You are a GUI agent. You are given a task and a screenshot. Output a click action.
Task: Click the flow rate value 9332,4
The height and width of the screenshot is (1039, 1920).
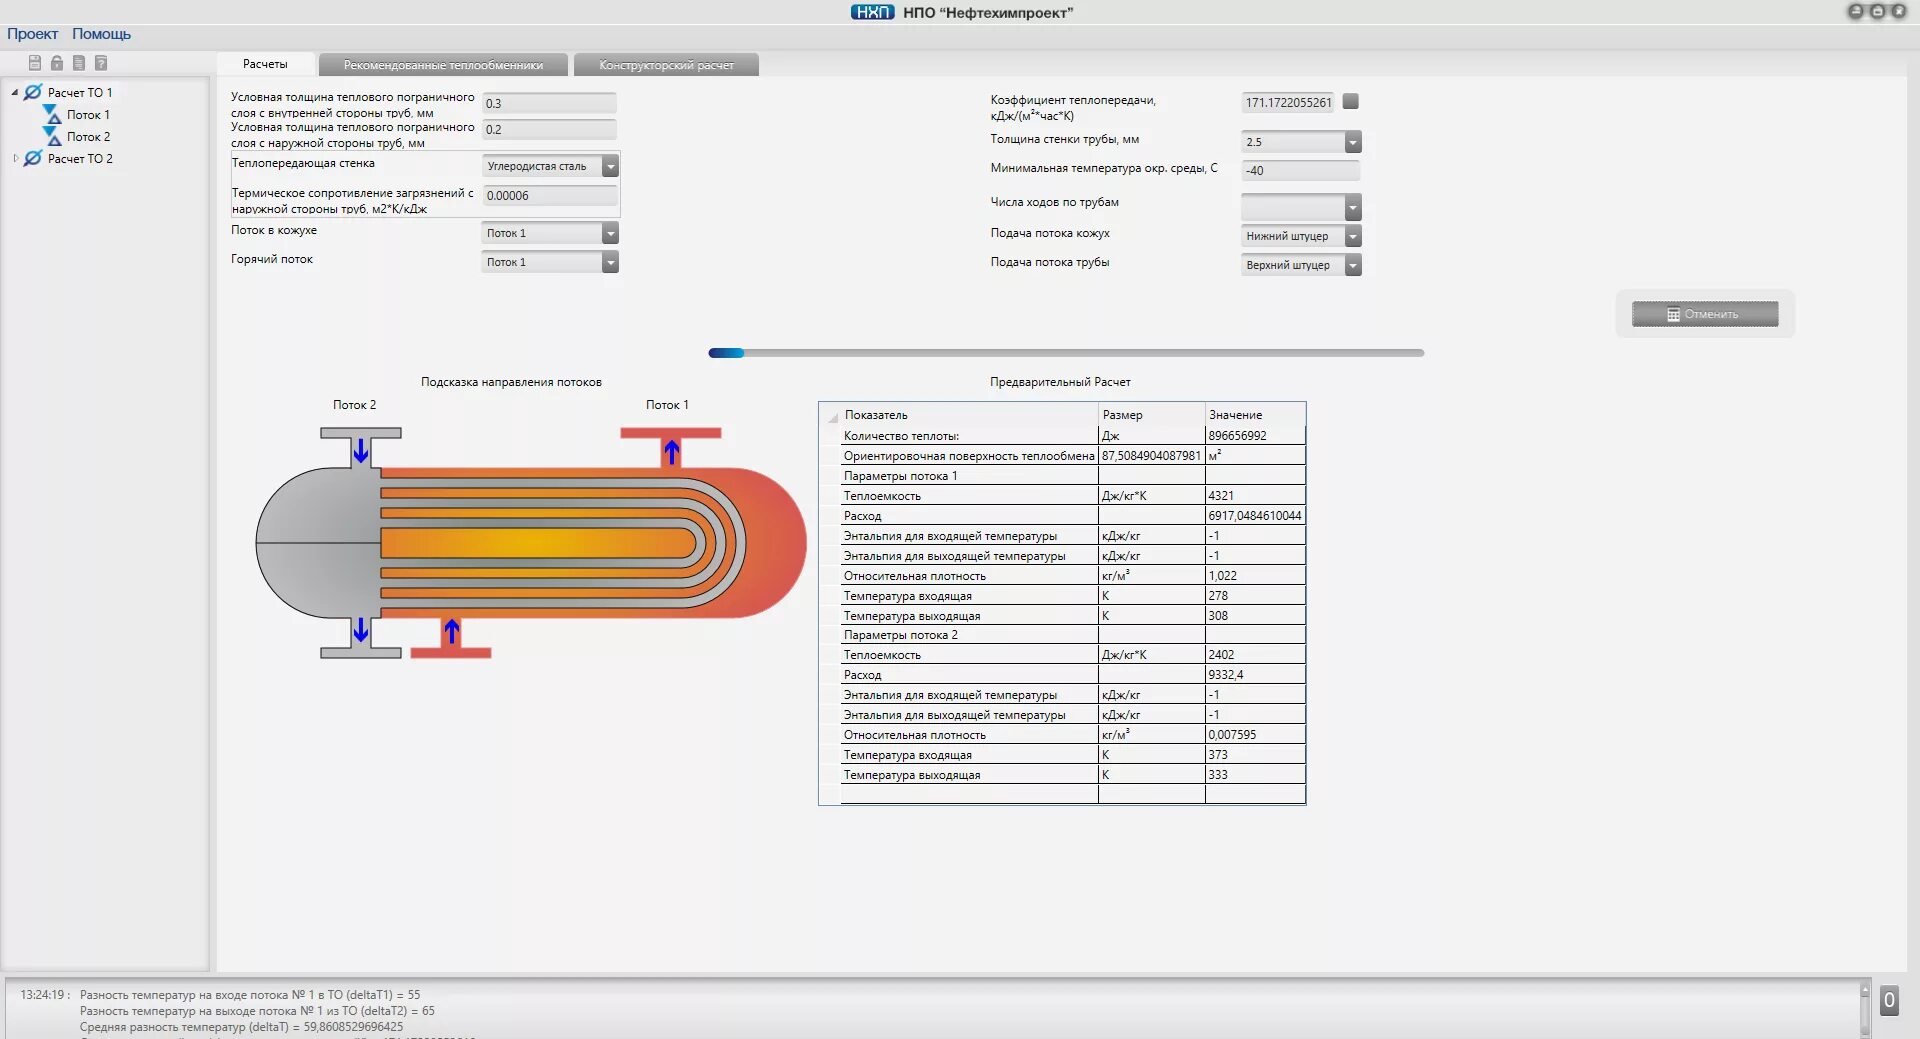[1255, 675]
